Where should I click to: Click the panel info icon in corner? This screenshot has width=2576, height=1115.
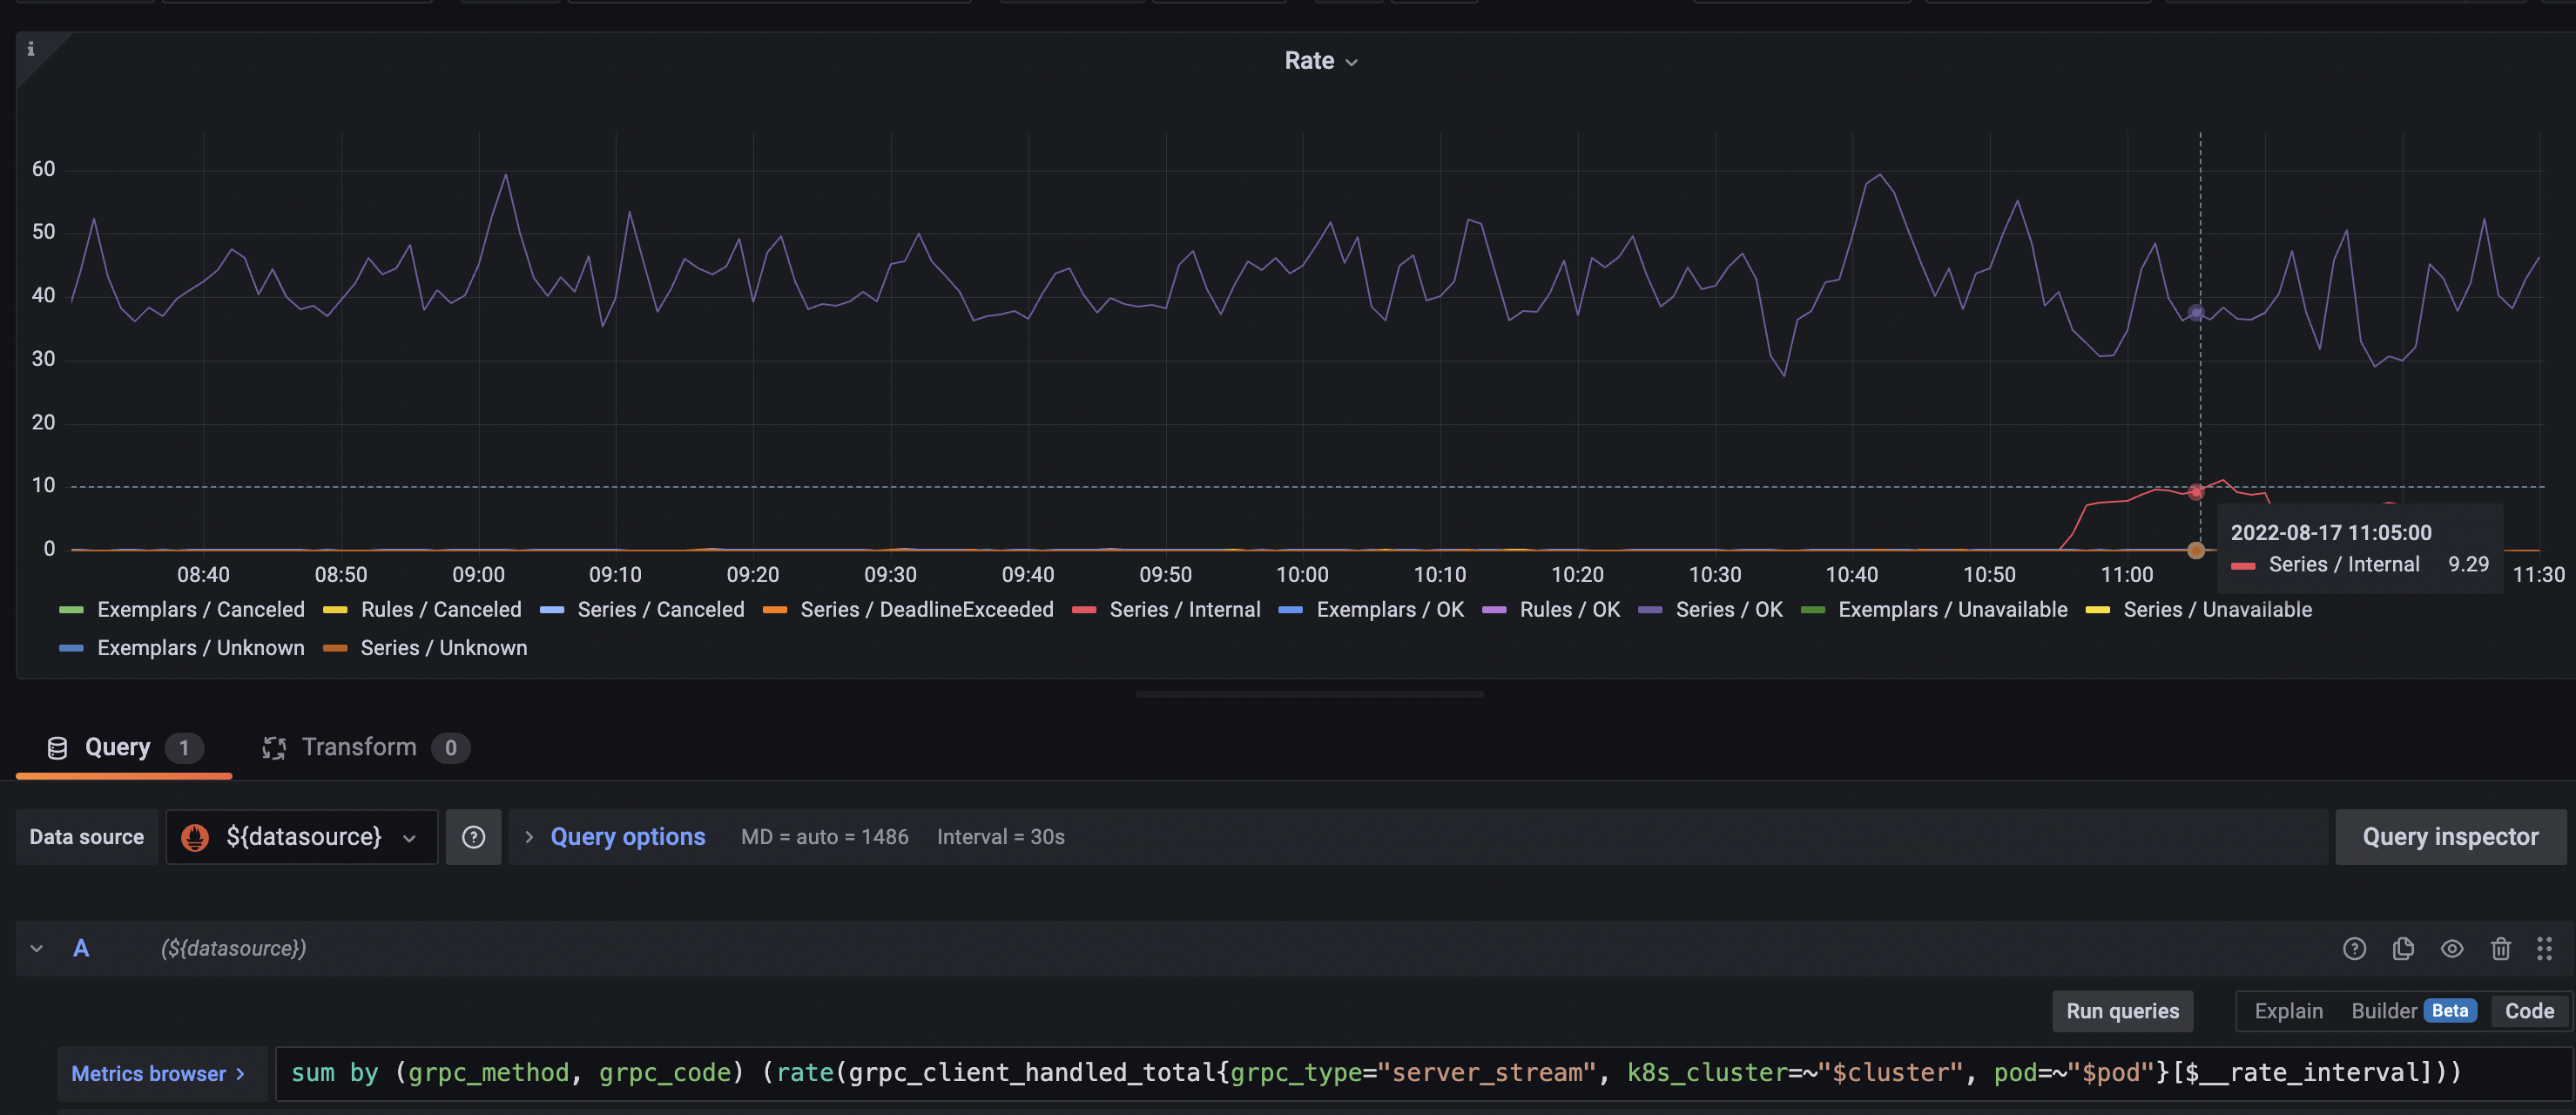pyautogui.click(x=31, y=49)
